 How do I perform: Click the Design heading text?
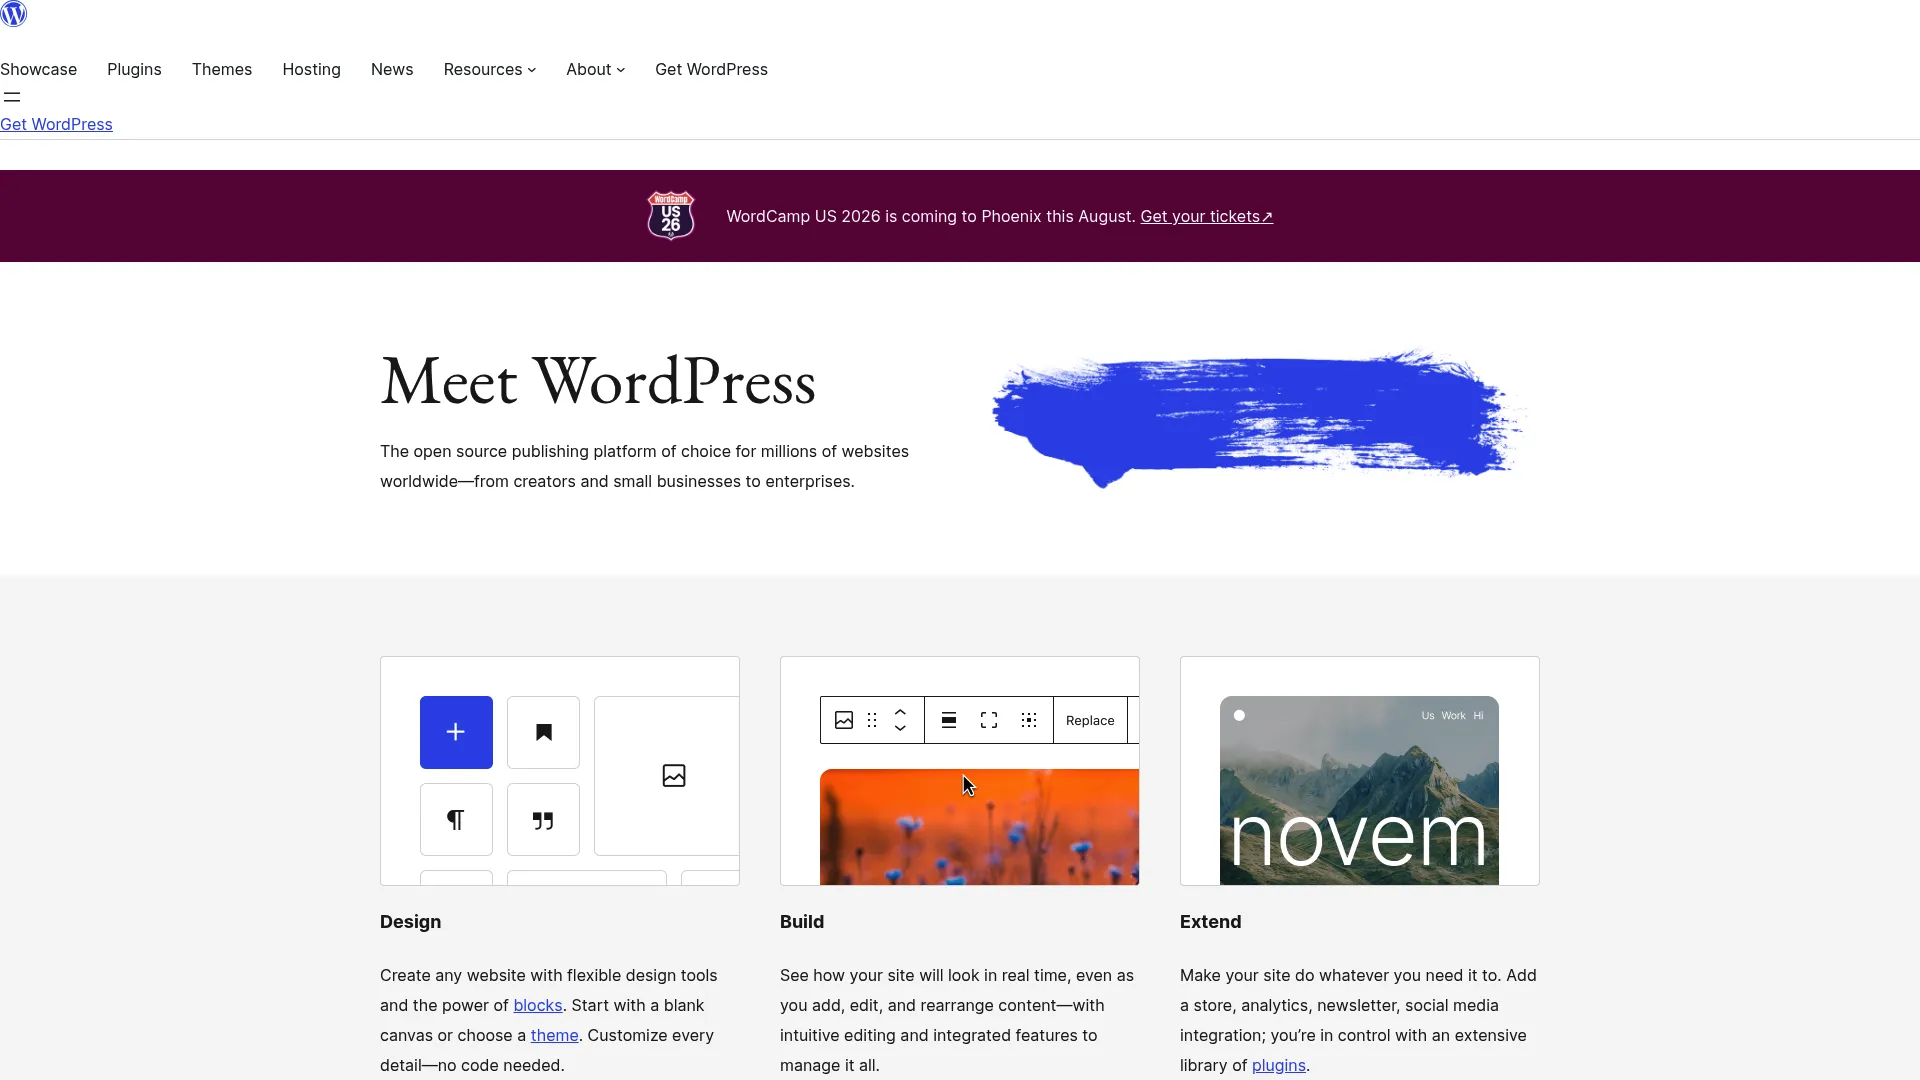tap(410, 922)
